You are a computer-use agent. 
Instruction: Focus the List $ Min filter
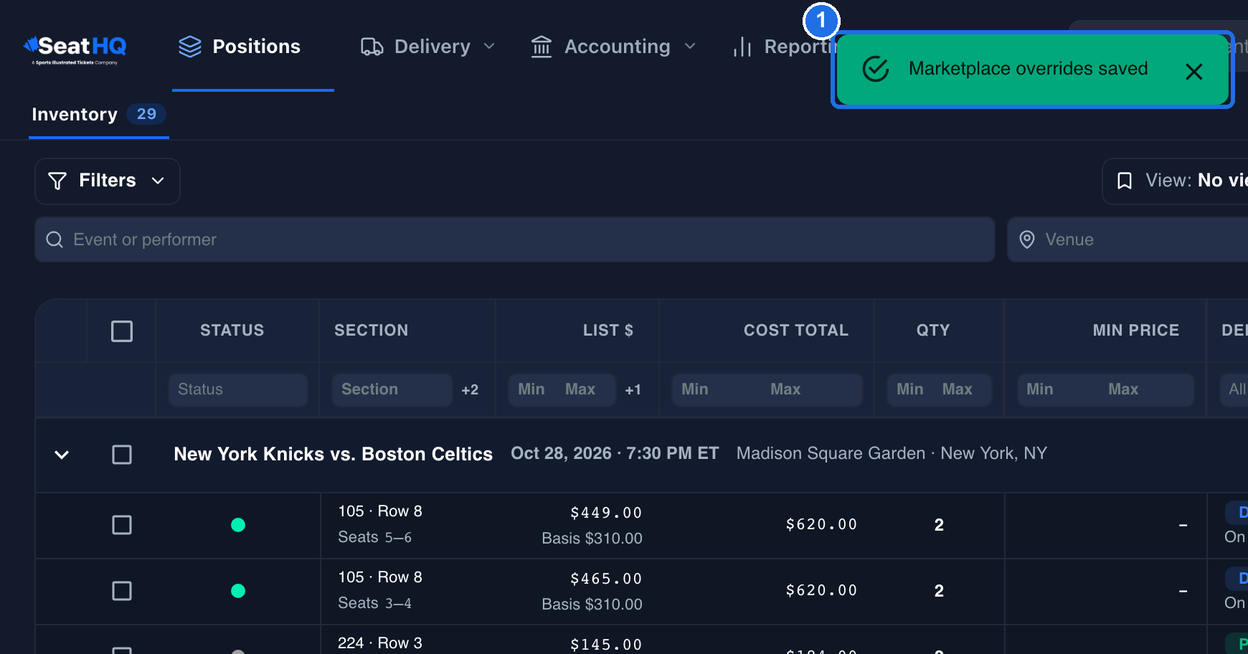(x=534, y=390)
